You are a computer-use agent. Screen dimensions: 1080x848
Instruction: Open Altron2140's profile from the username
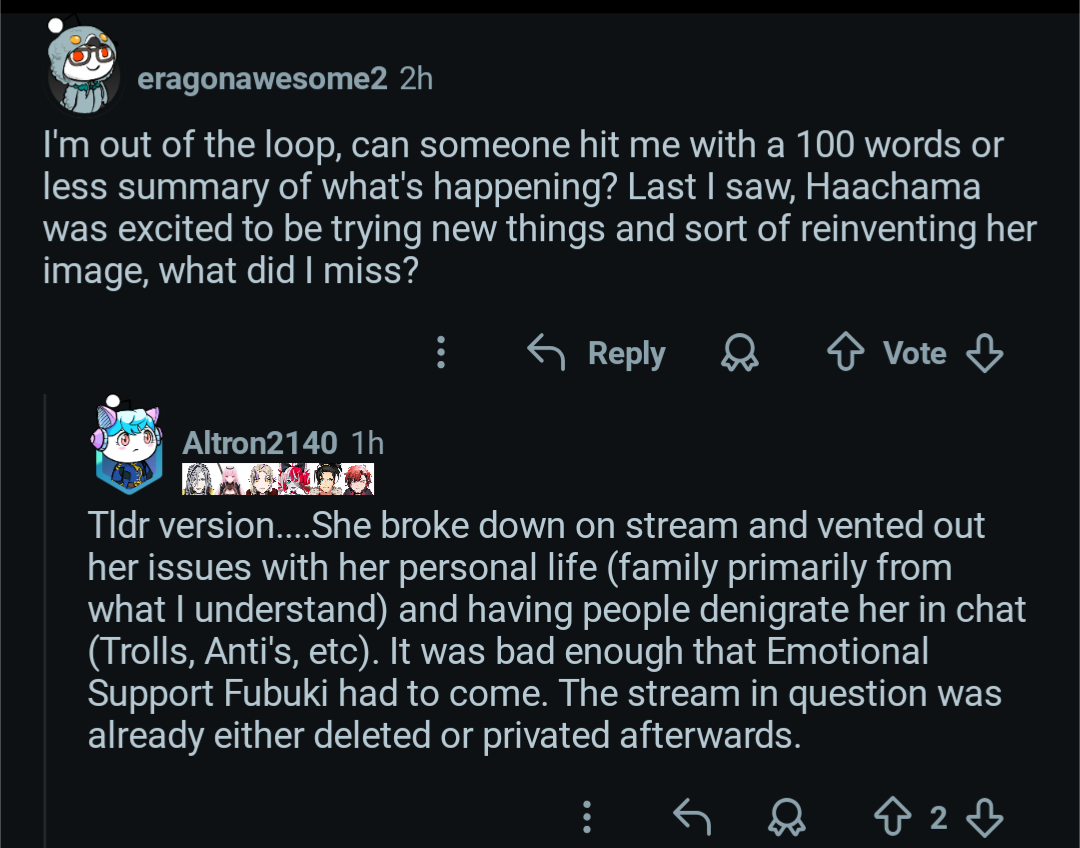(260, 442)
